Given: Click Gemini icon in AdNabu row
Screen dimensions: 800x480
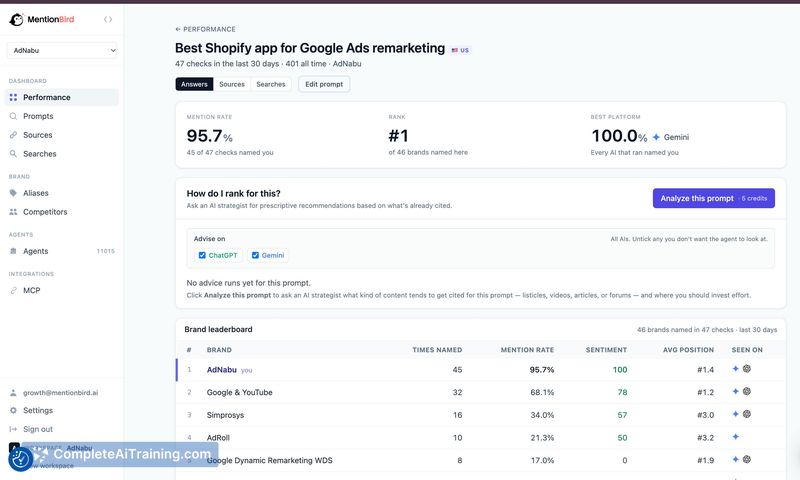Looking at the screenshot, I should click(736, 369).
